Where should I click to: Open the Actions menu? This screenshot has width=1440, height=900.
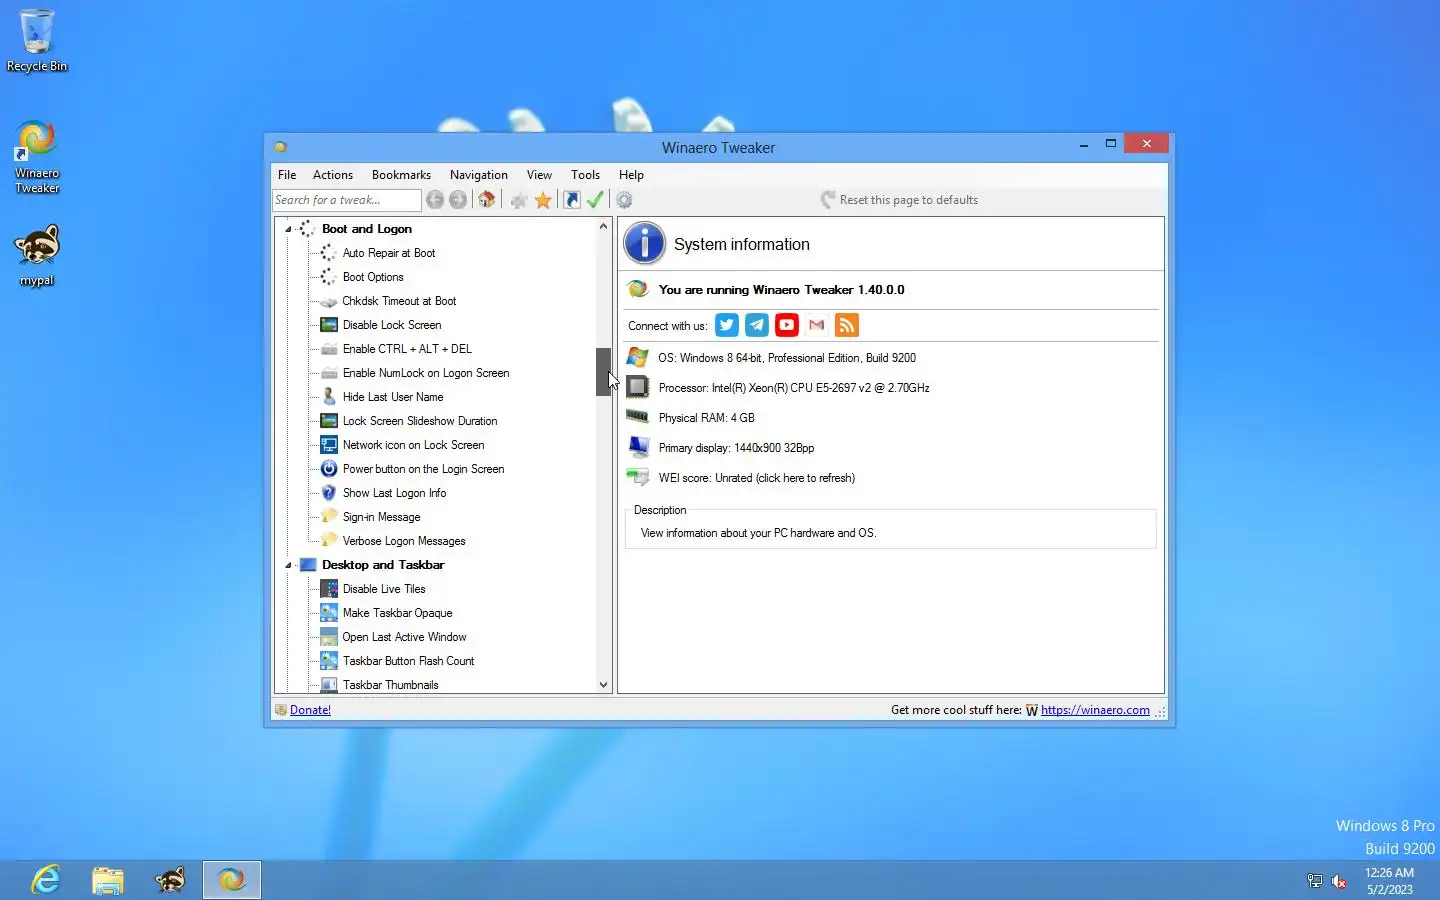pos(333,175)
